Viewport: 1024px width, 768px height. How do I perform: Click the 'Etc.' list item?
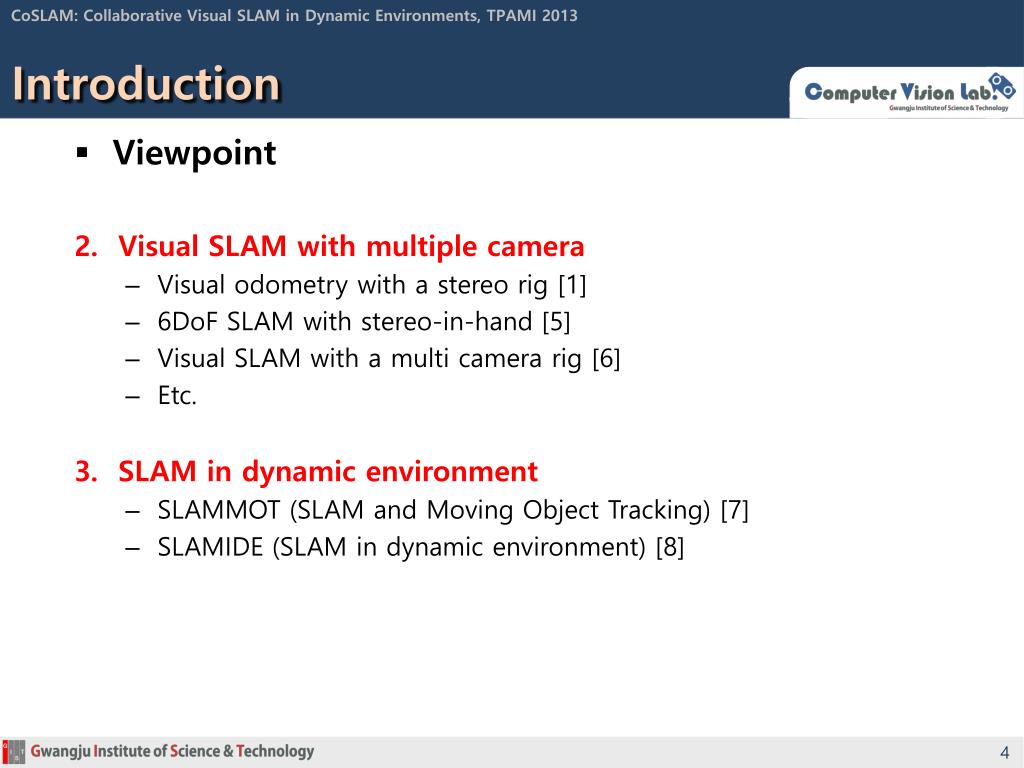coord(177,396)
